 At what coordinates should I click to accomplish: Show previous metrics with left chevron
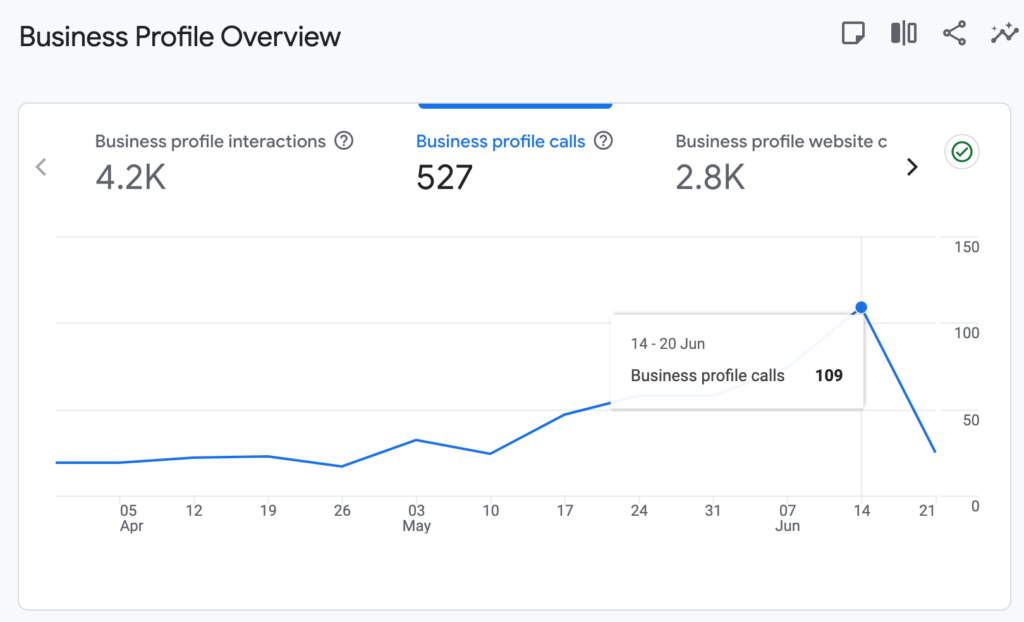(x=41, y=167)
